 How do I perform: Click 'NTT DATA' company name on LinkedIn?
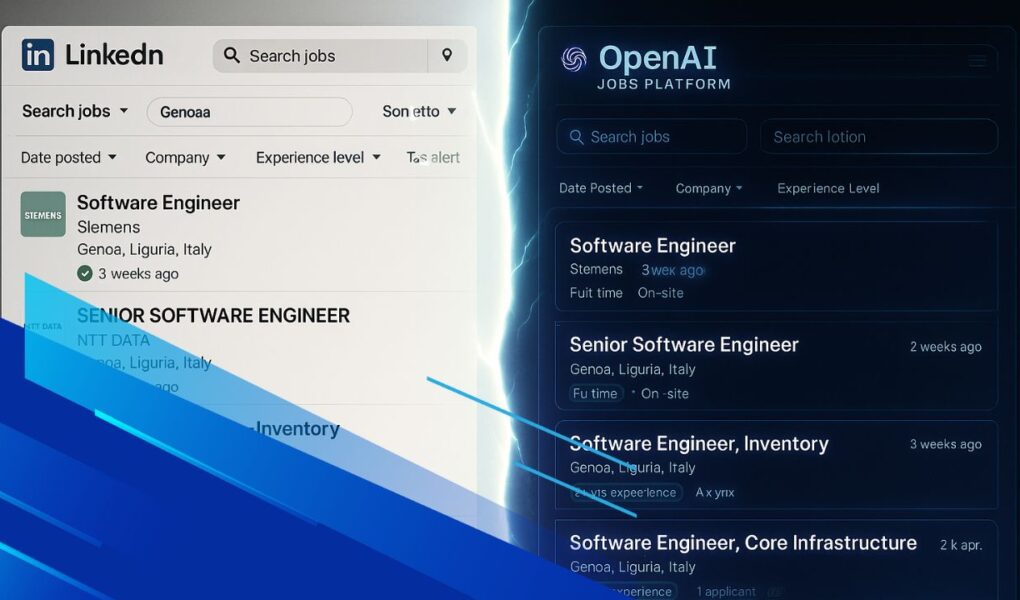[x=113, y=340]
